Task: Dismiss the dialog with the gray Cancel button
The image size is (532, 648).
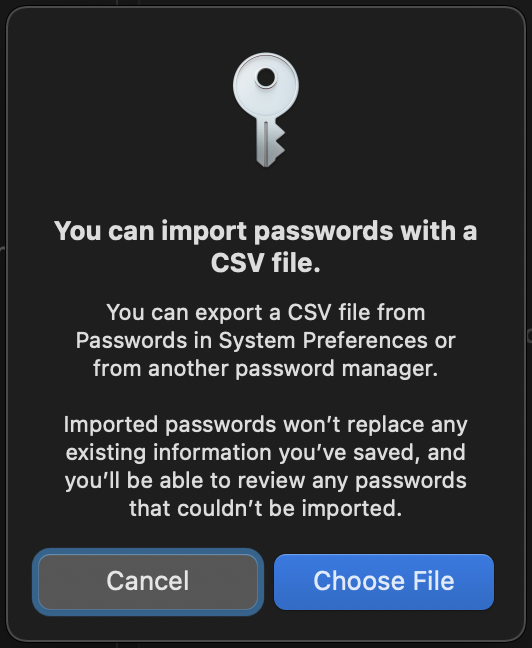Action: pyautogui.click(x=148, y=581)
